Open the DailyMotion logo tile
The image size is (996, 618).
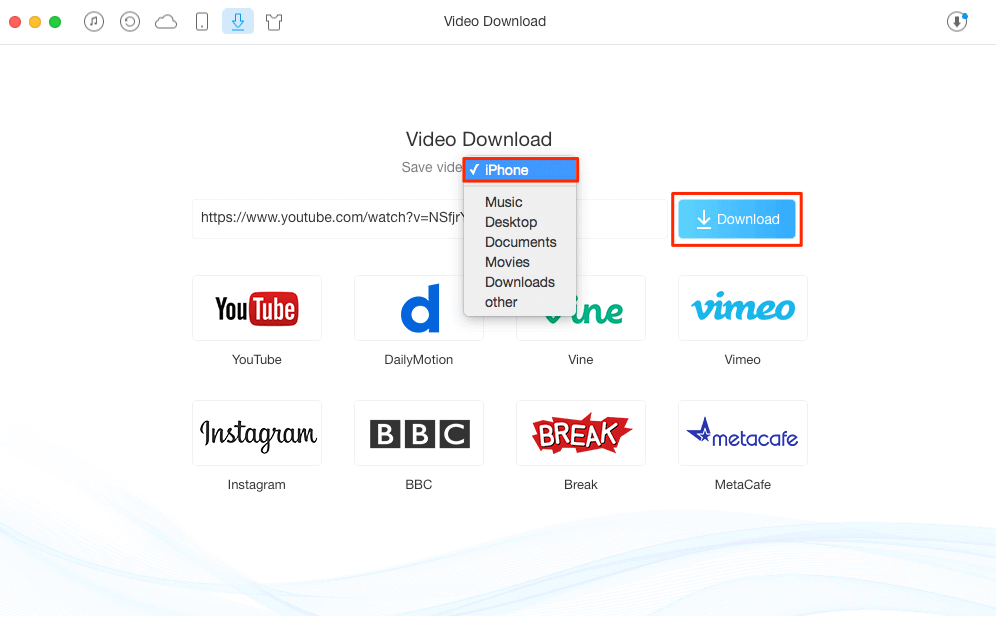(x=419, y=308)
